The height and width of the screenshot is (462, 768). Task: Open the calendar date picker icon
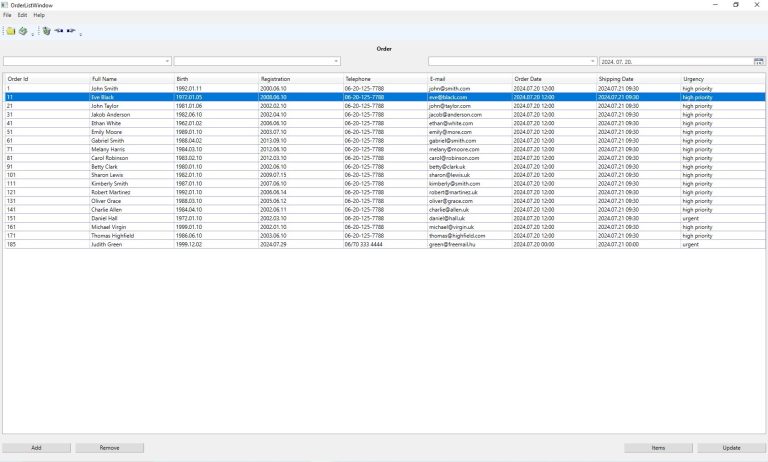pos(759,61)
